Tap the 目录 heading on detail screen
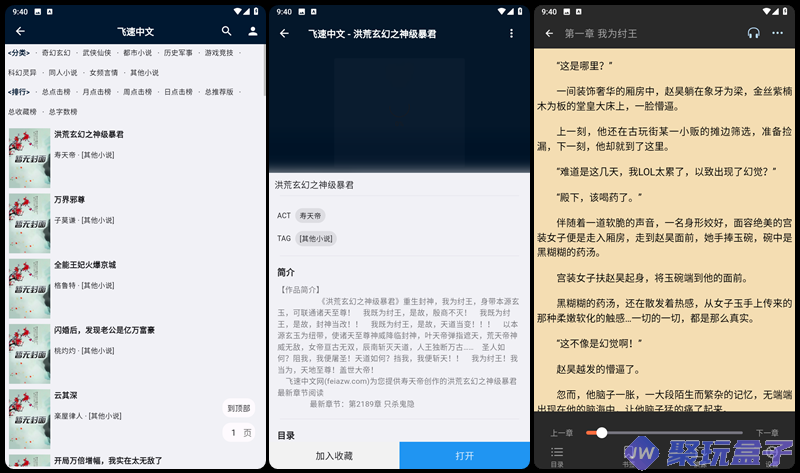This screenshot has height=473, width=800. click(286, 436)
